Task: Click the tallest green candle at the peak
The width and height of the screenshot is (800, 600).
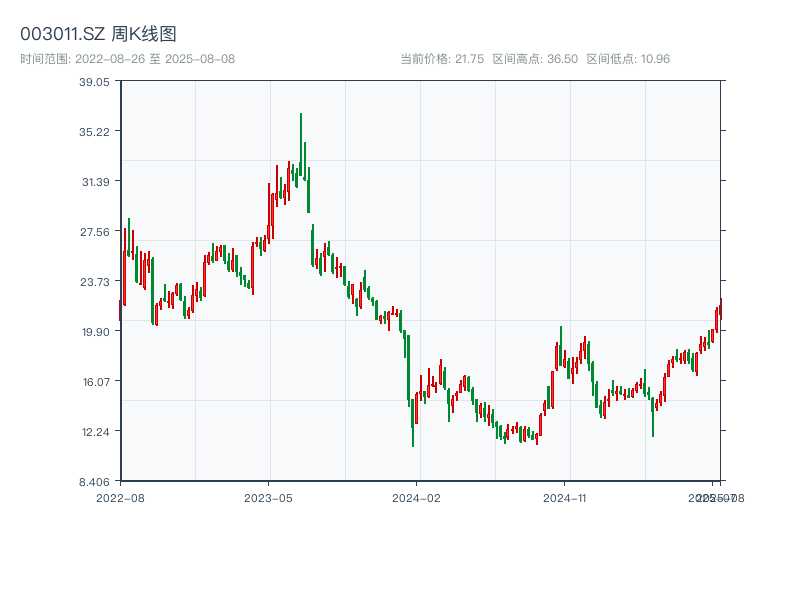Action: (x=301, y=145)
